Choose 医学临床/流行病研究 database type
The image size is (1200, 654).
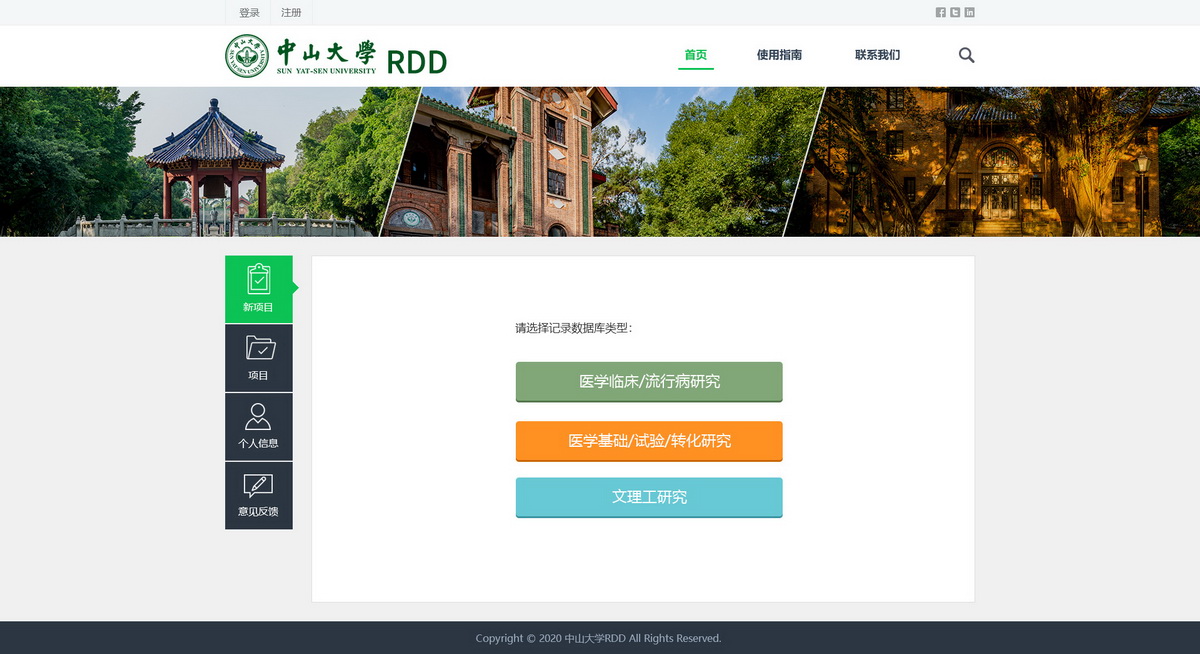click(x=649, y=382)
